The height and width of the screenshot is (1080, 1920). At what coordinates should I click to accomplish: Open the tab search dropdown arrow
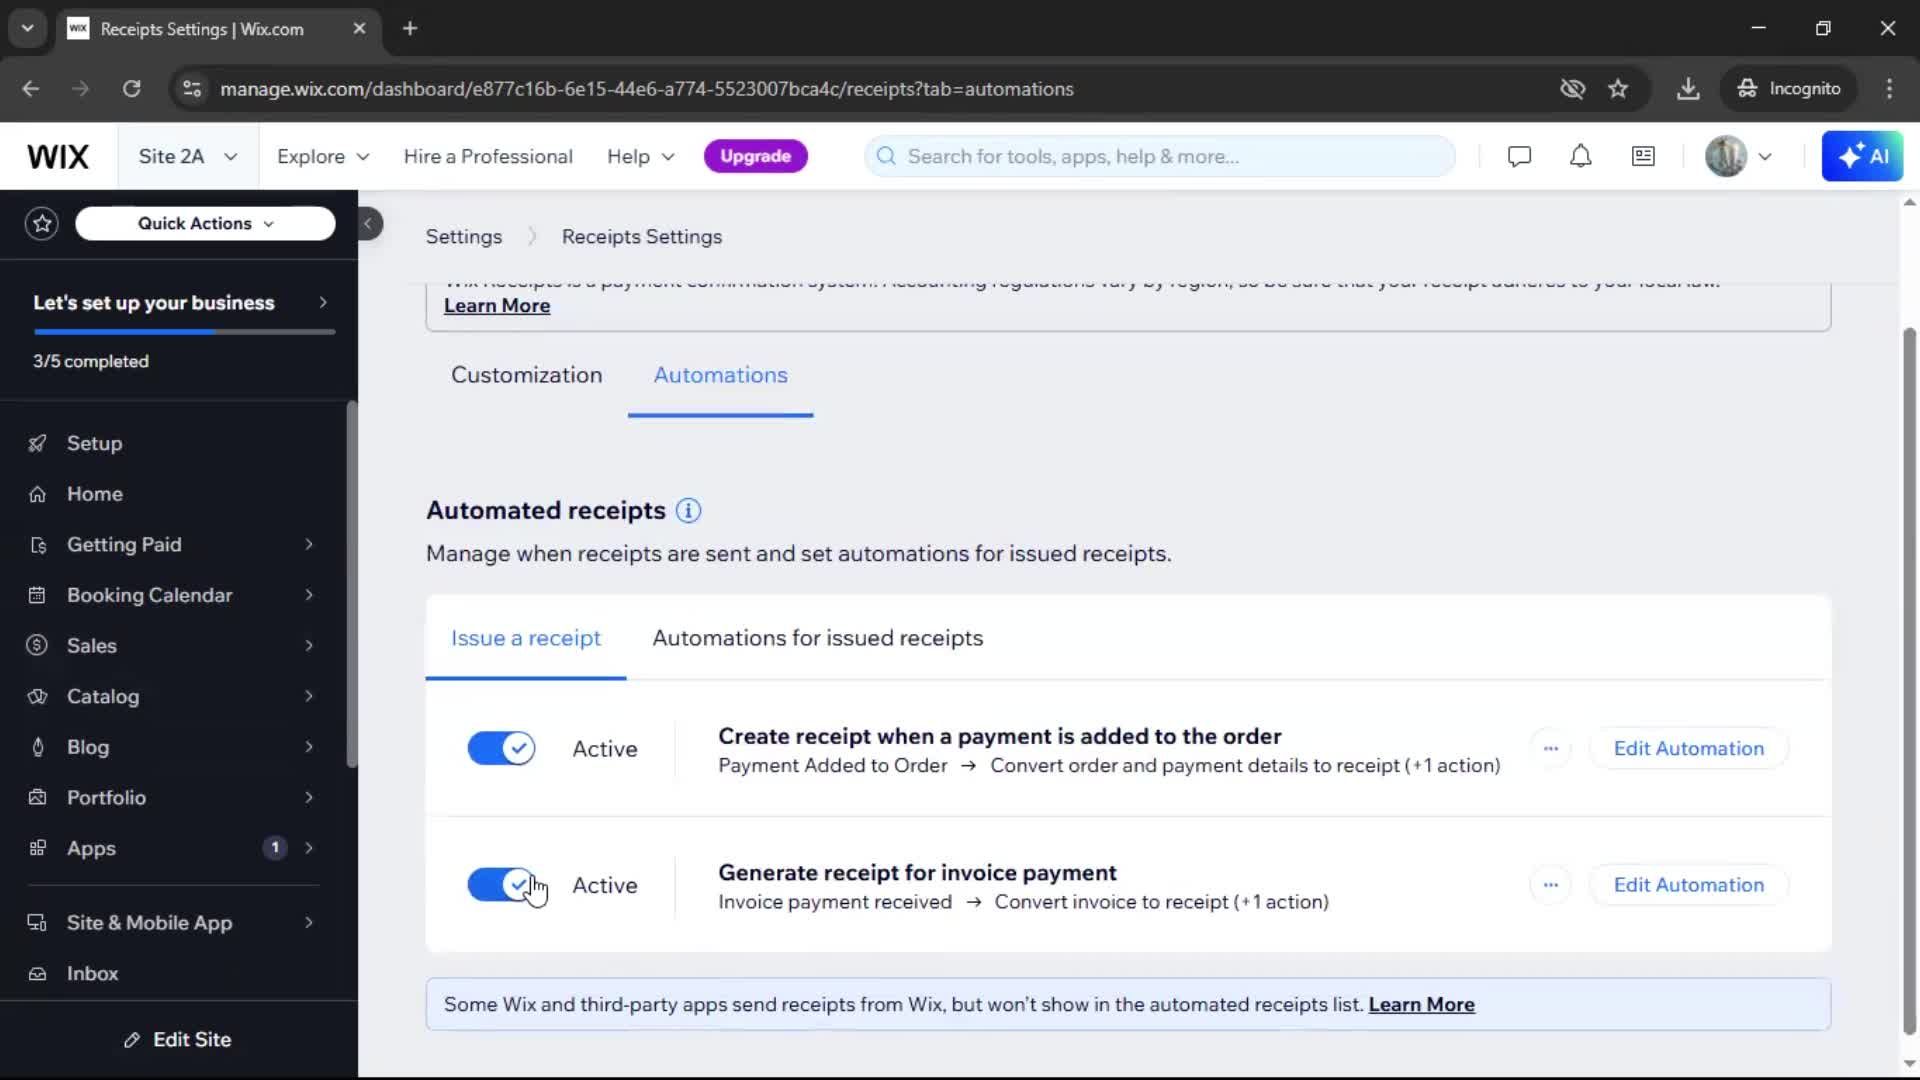(27, 29)
